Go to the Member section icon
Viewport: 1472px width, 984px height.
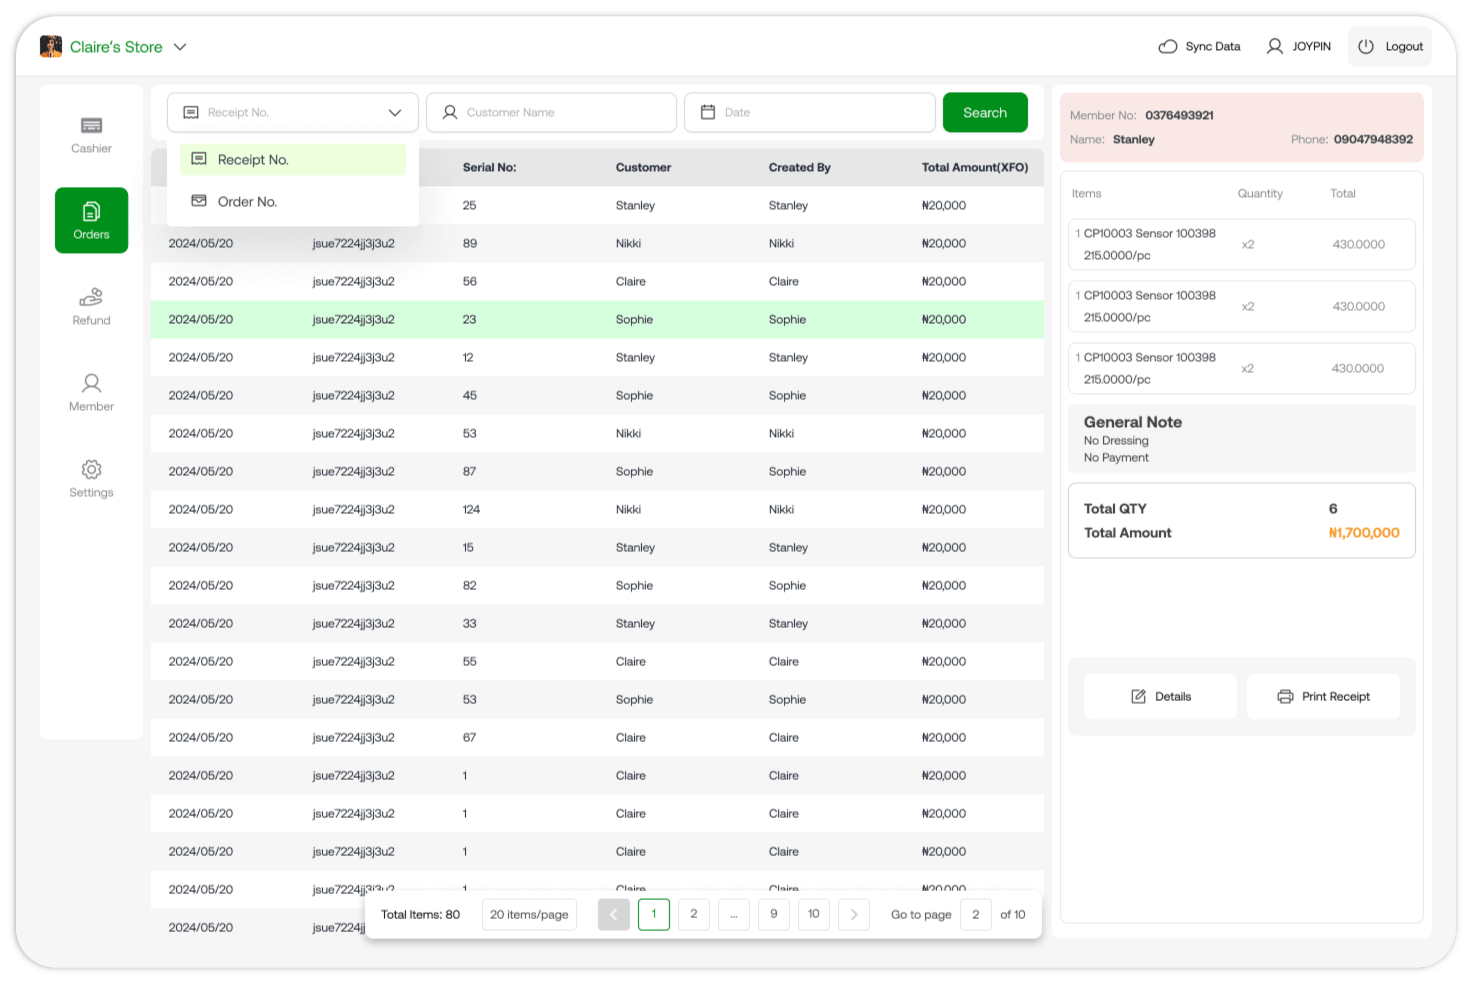click(x=91, y=384)
